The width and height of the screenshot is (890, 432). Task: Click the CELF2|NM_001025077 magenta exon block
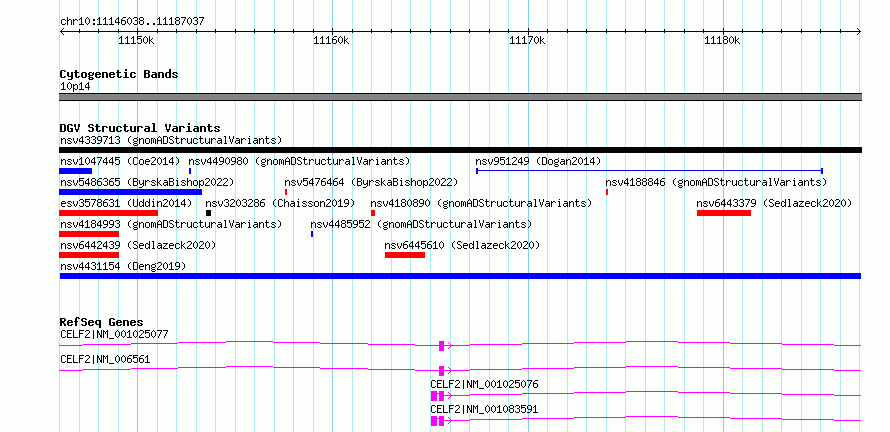[442, 345]
